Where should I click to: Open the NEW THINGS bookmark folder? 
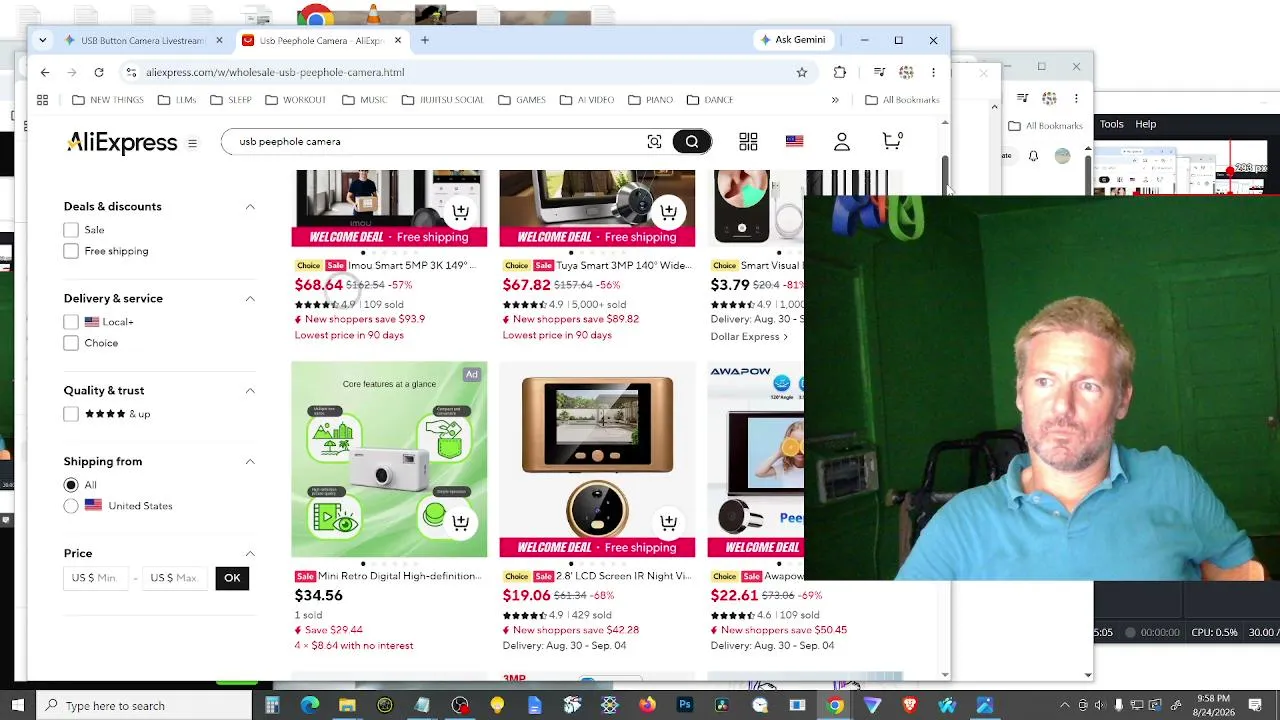108,100
